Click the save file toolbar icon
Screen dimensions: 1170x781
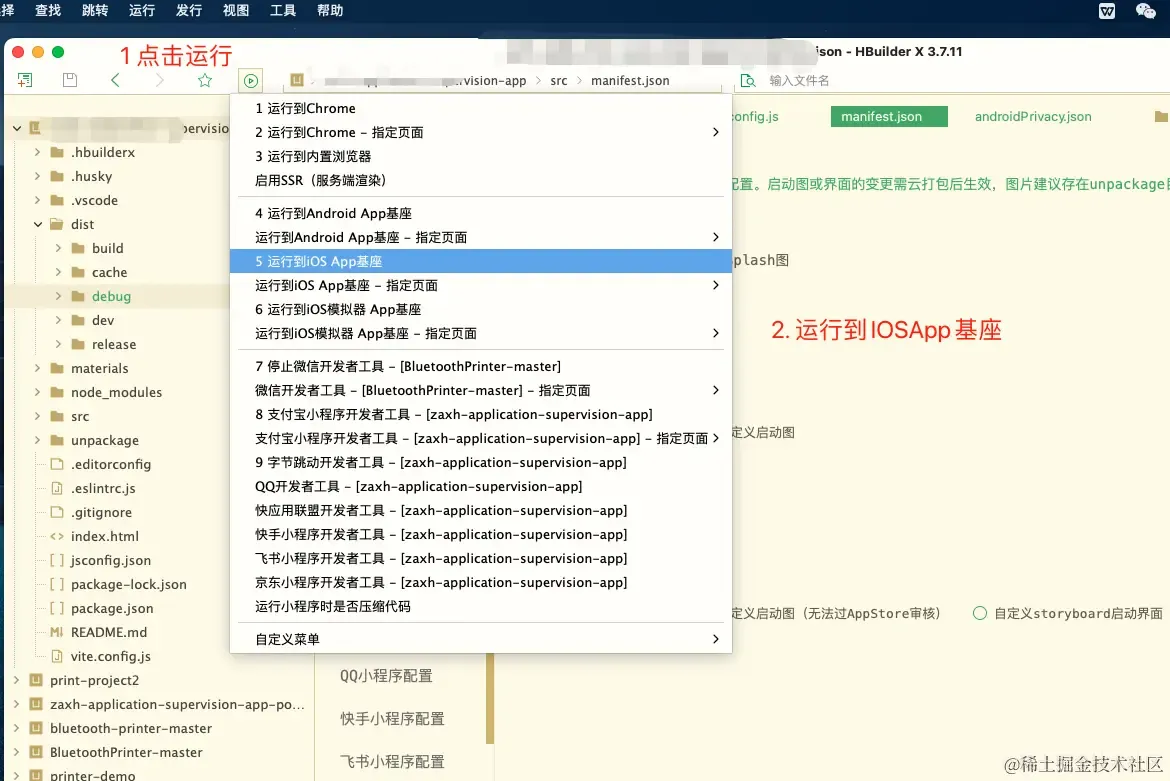point(70,80)
